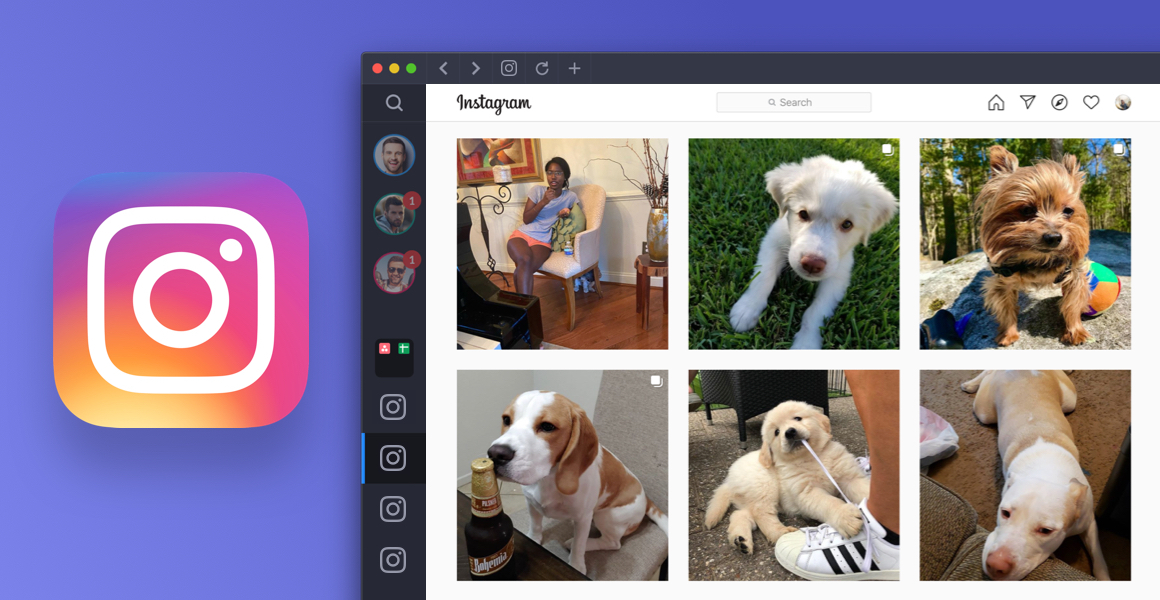Open the middle sidebar avatar with a notification badge
Image resolution: width=1160 pixels, height=600 pixels.
click(394, 214)
